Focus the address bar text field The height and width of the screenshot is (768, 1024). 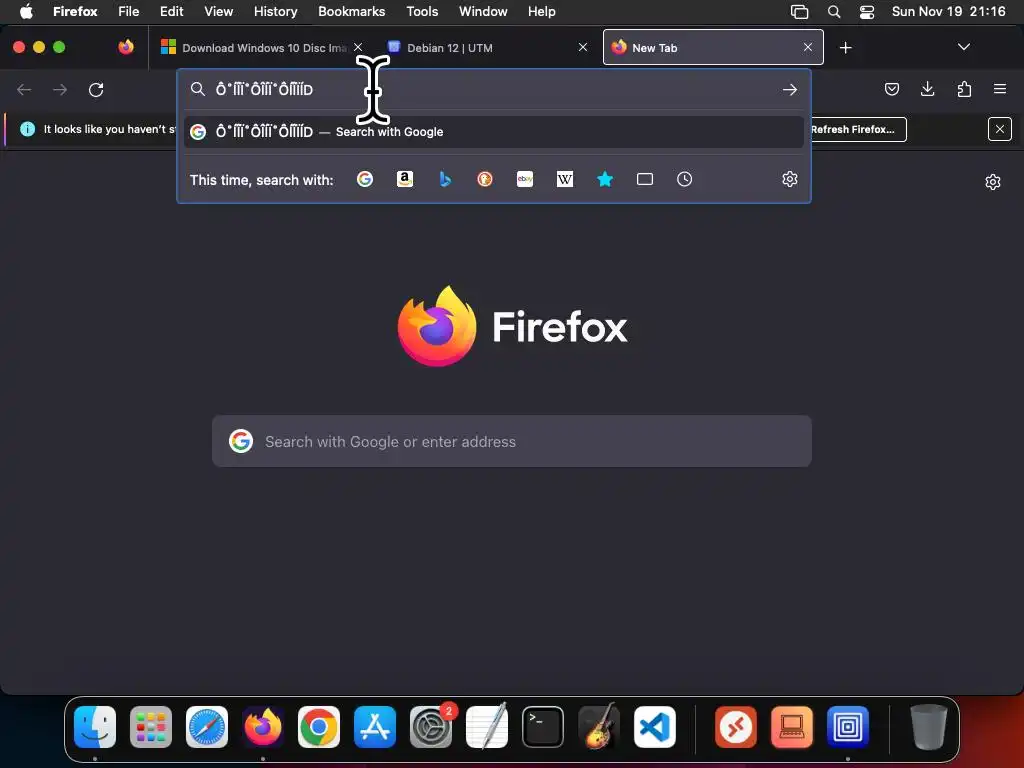coord(496,89)
